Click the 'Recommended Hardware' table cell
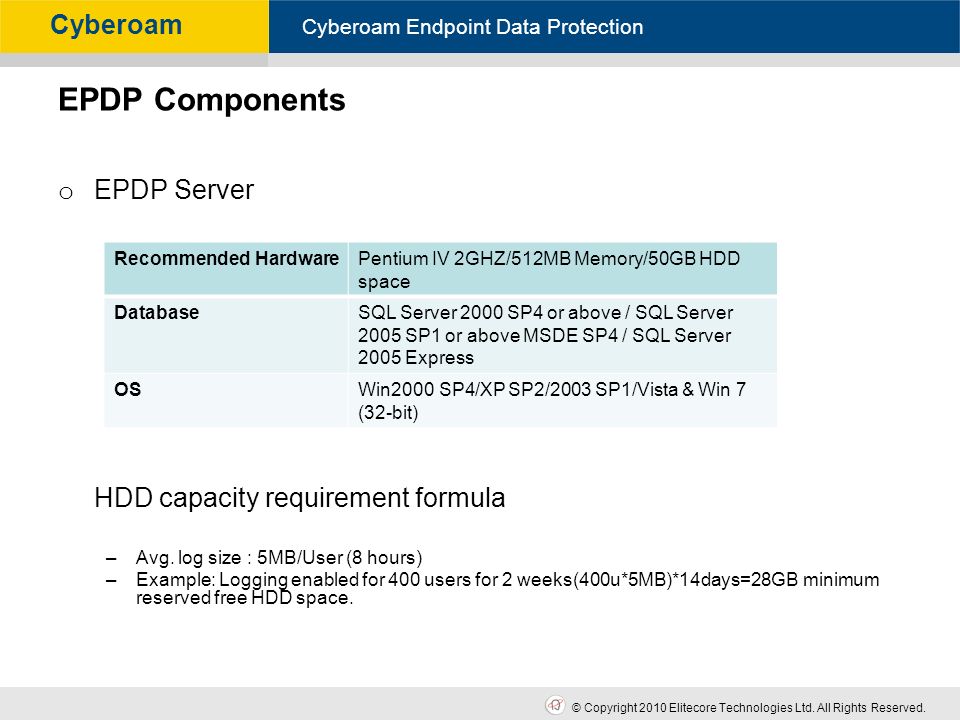 (x=227, y=269)
